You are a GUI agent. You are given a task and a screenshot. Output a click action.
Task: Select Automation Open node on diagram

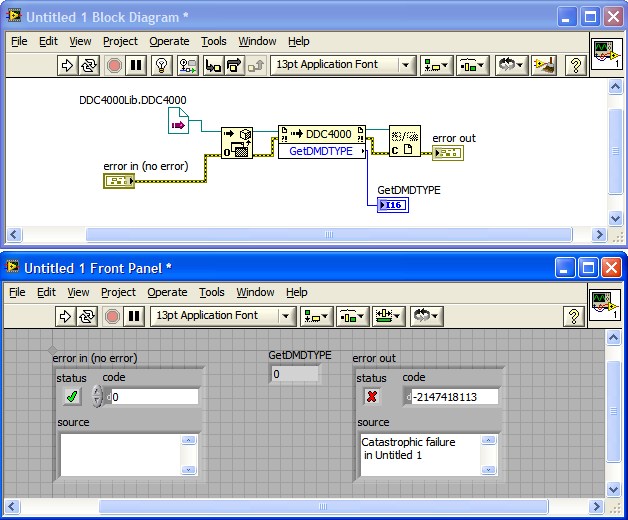(237, 143)
